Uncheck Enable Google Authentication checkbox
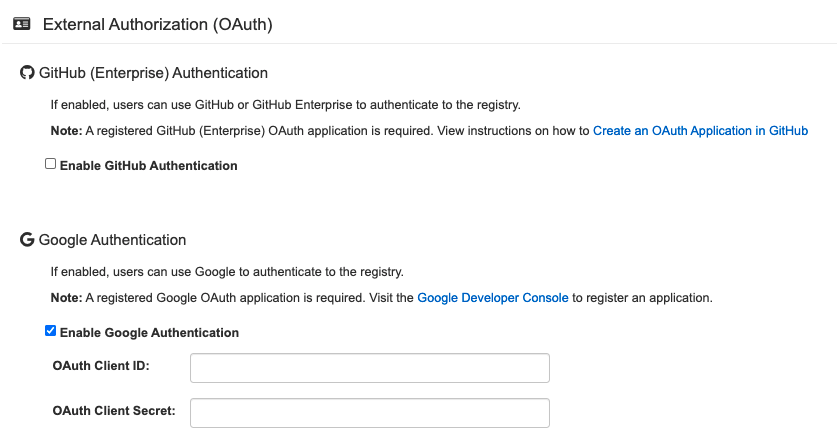This screenshot has height=448, width=837. point(50,331)
